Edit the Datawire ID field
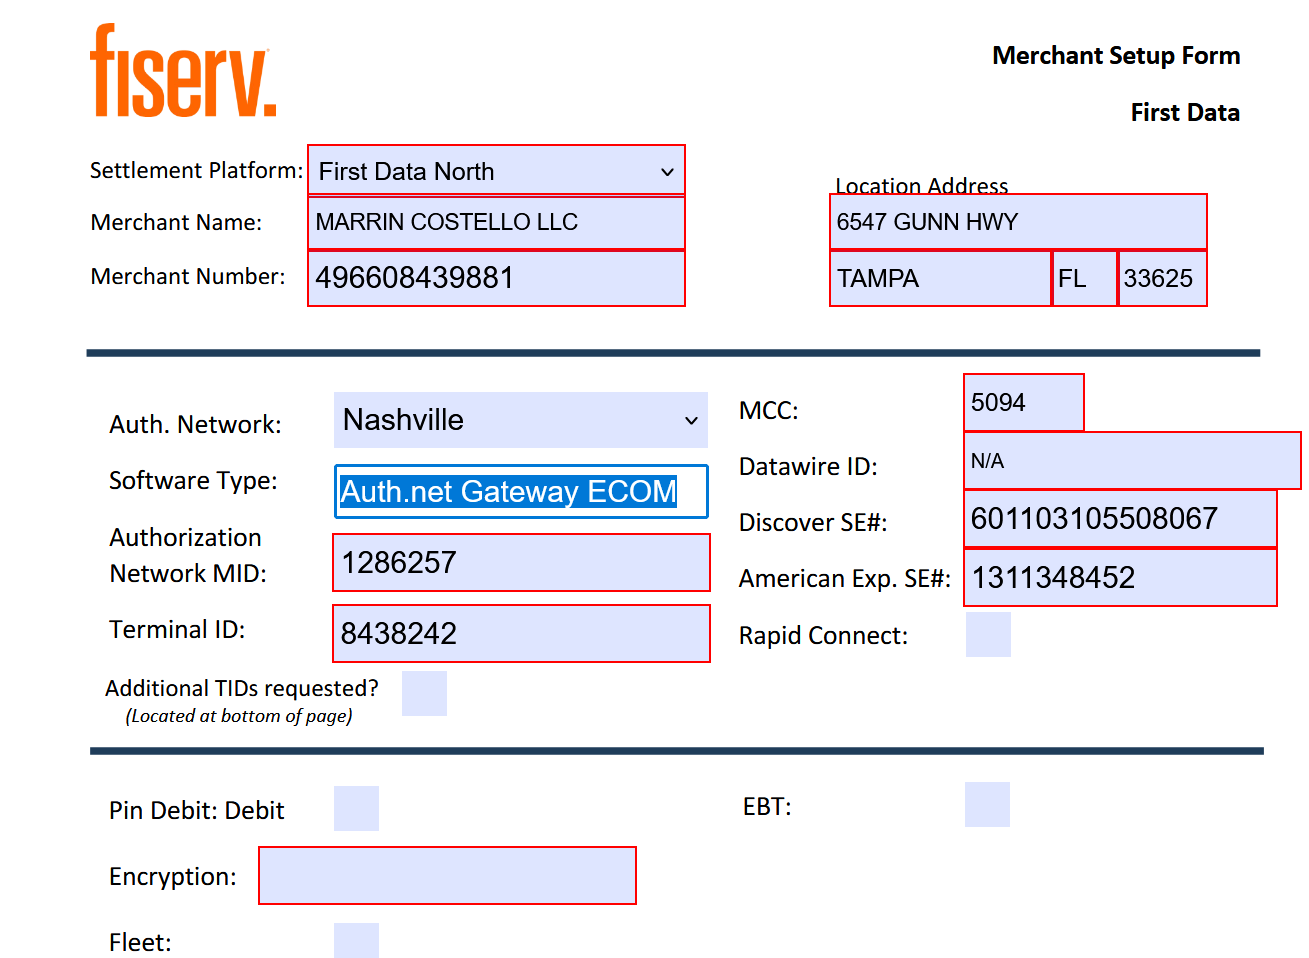Screen dimensions: 1309x958 pyautogui.click(x=1132, y=461)
